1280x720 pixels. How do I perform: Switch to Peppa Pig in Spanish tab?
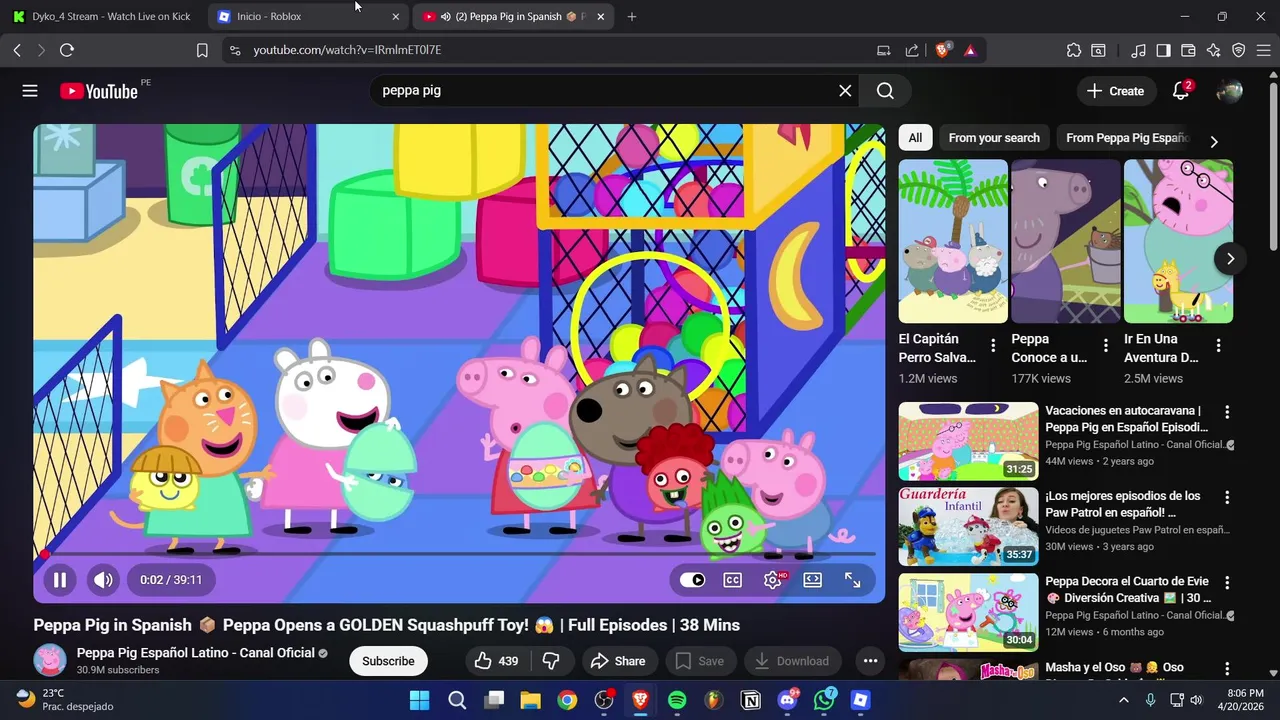pos(513,16)
